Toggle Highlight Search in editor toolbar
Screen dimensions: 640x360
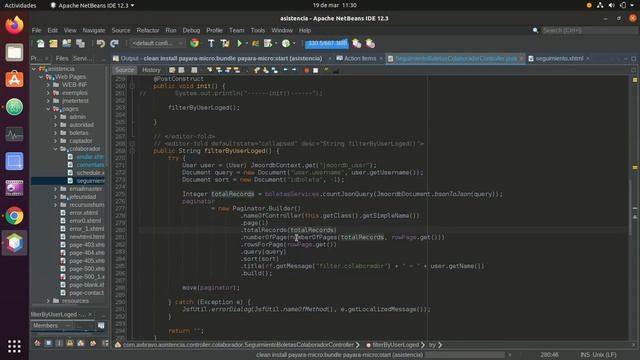point(237,70)
